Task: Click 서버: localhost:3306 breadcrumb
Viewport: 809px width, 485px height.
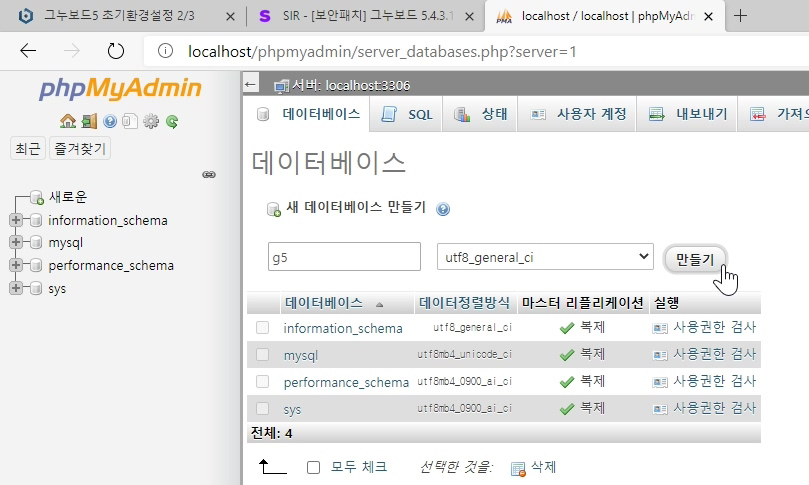Action: [x=351, y=85]
